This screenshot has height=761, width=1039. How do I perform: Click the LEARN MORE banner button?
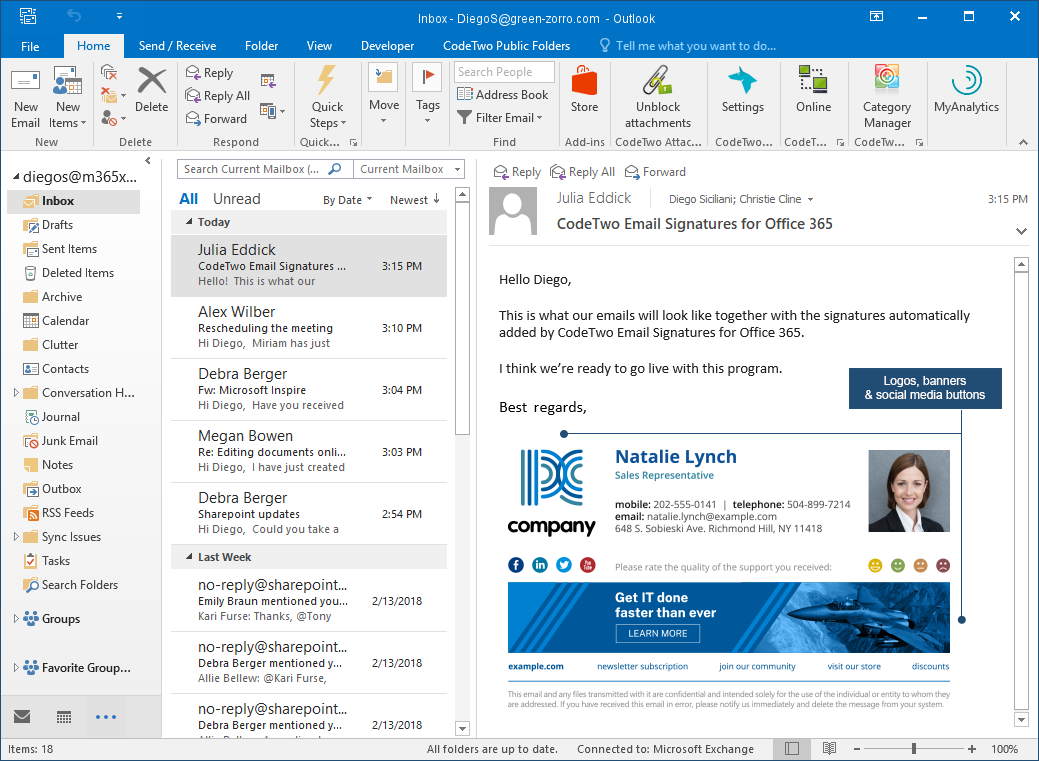tap(657, 634)
